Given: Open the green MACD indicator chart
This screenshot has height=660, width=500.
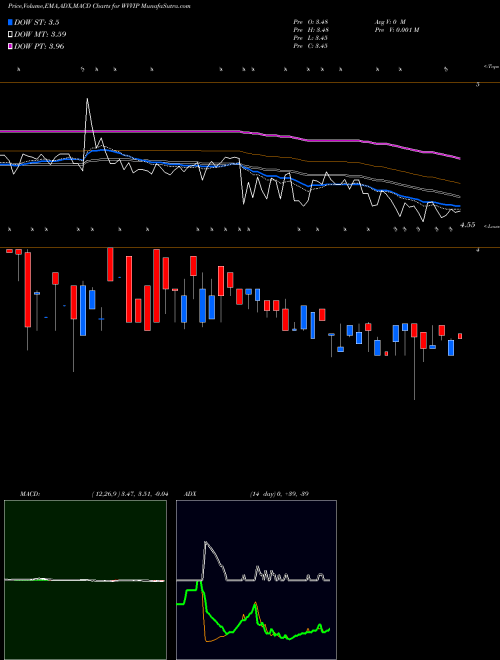Looking at the screenshot, I should [85, 580].
